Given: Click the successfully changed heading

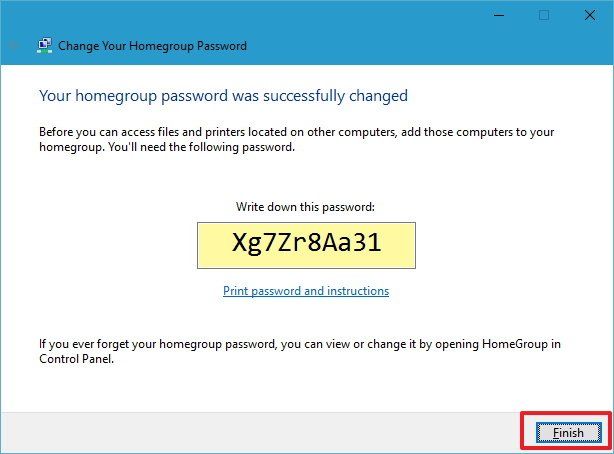Looking at the screenshot, I should [x=223, y=96].
